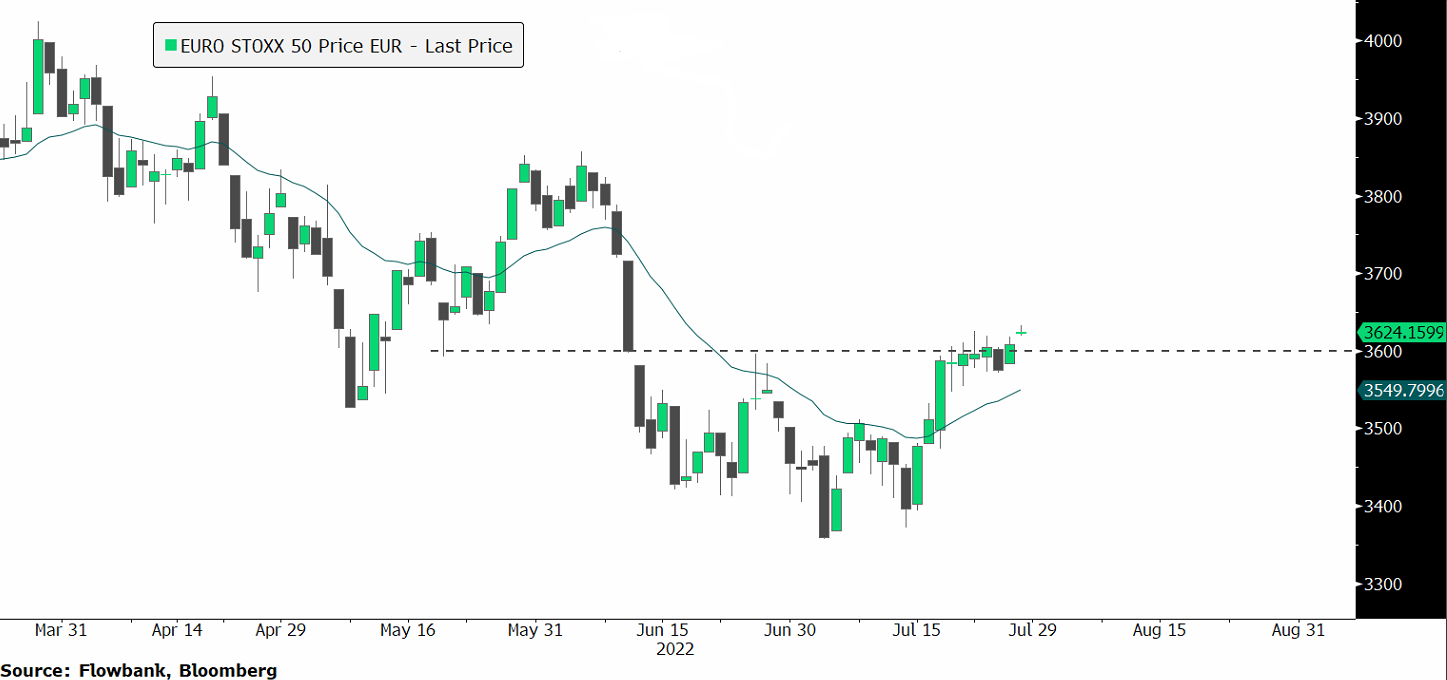Viewport: 1447px width, 680px height.
Task: Click the Aug 31 date axis label
Action: click(1296, 630)
